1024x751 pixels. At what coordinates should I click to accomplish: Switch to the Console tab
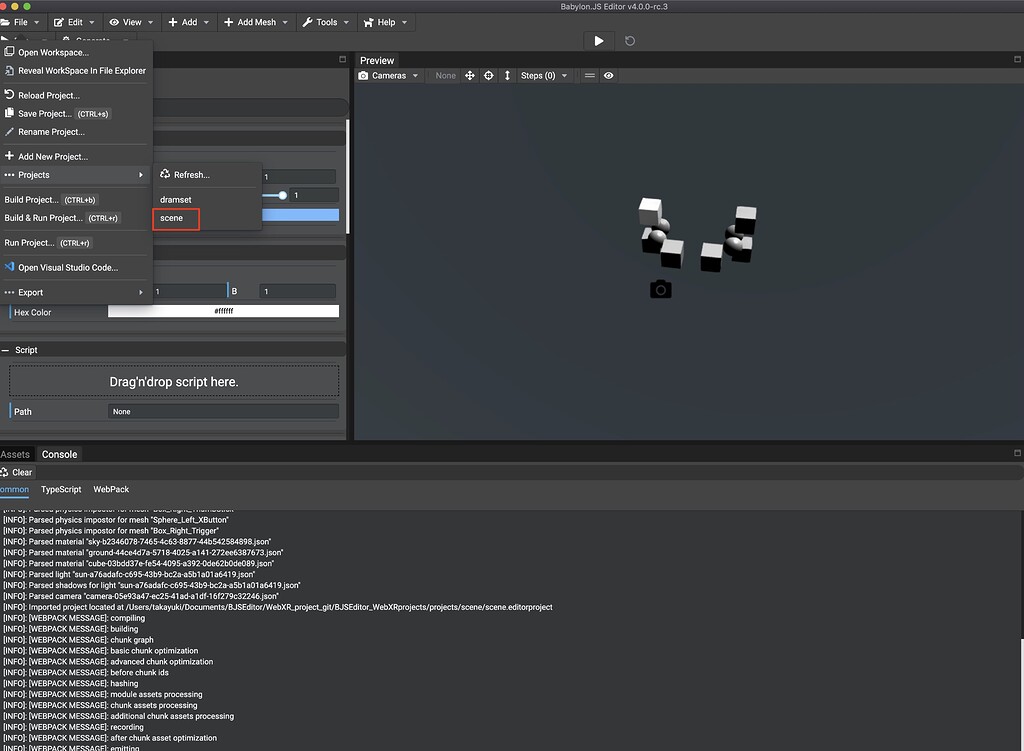59,454
